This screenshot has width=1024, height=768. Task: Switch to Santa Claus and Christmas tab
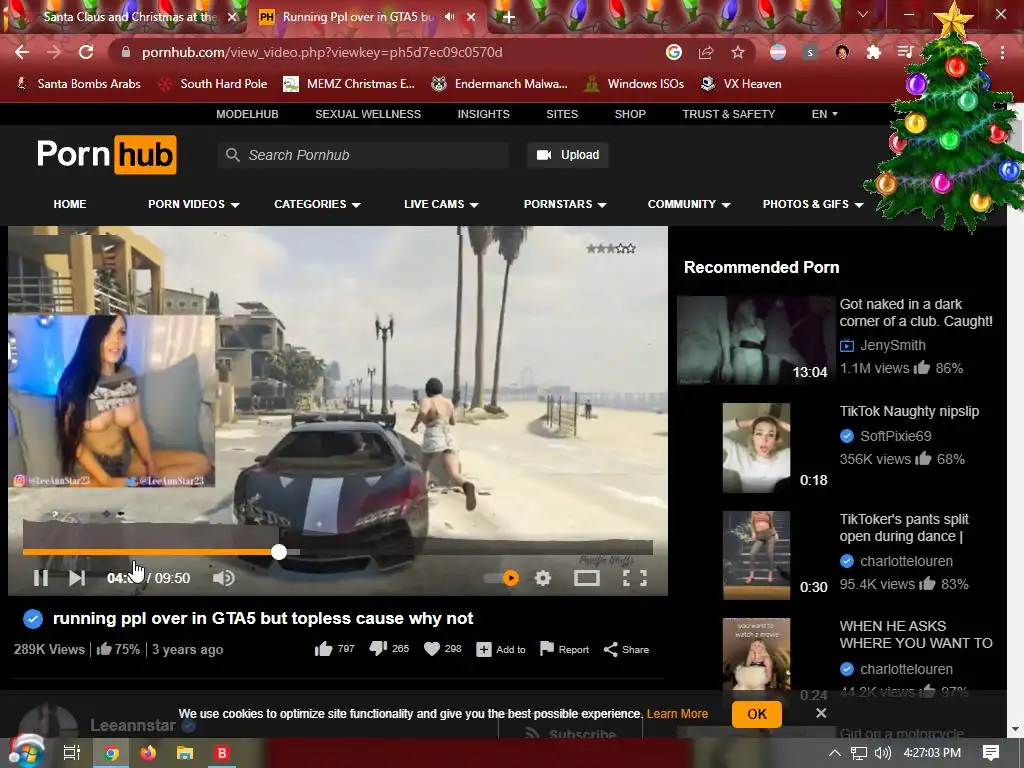130,17
